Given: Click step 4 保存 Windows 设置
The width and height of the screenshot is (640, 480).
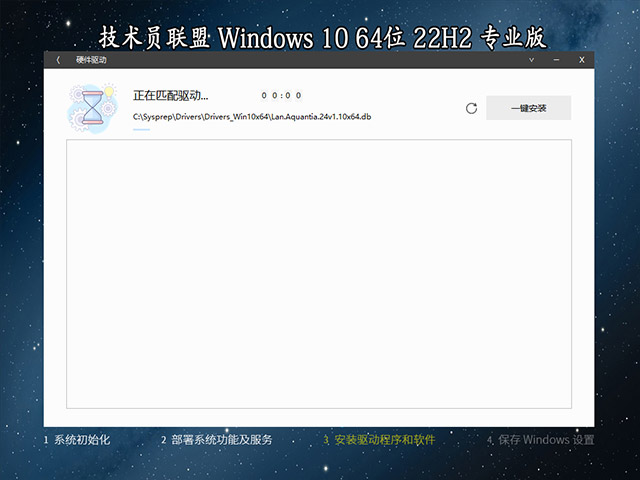Looking at the screenshot, I should 540,440.
